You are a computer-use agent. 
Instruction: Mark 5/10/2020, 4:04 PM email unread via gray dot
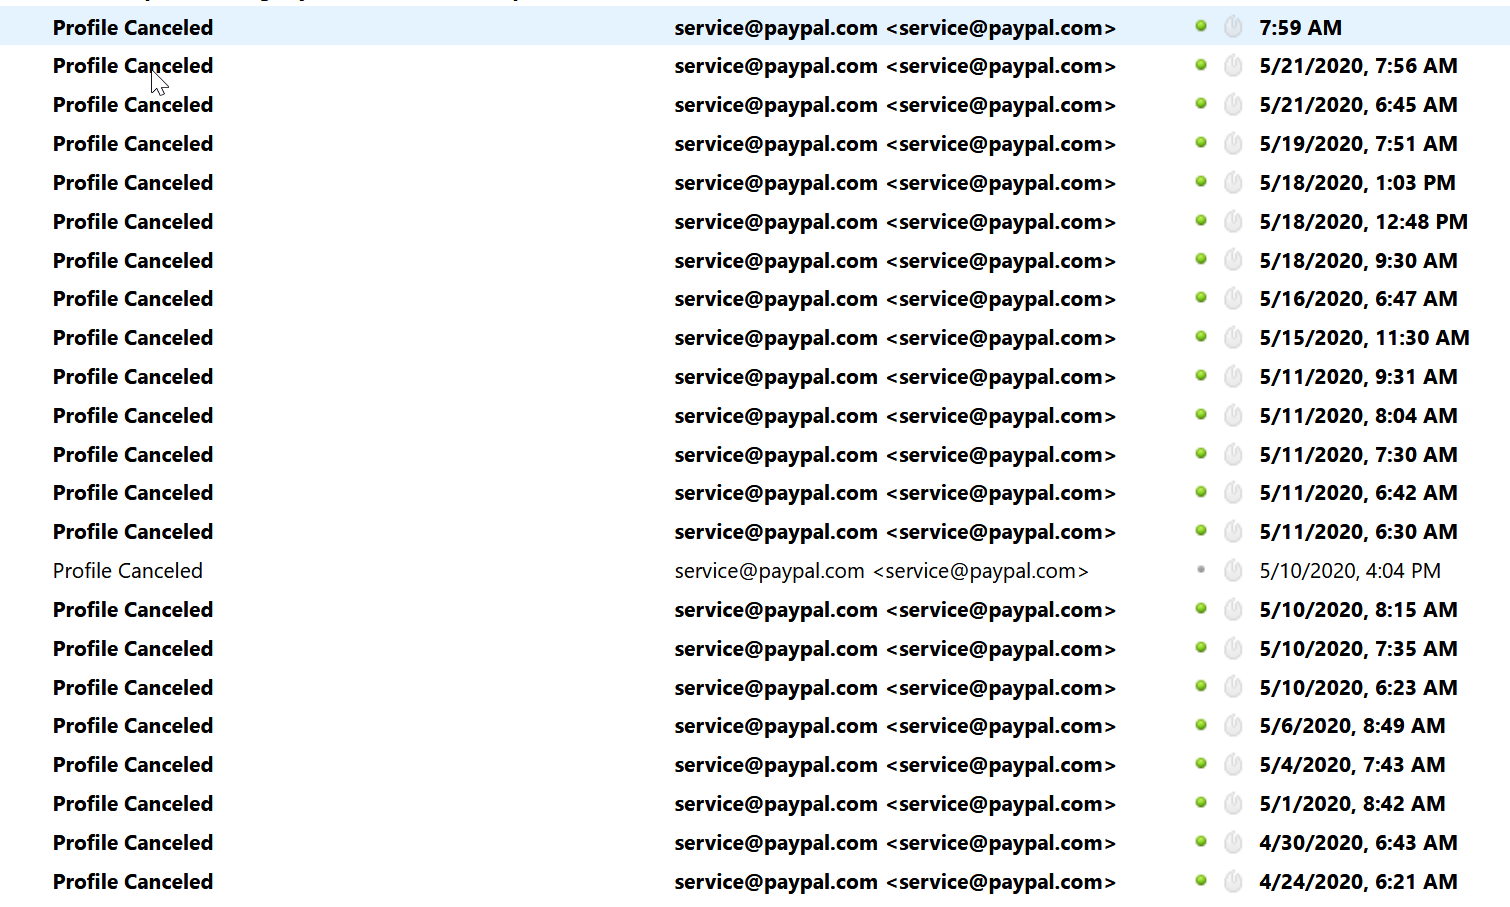(x=1201, y=569)
